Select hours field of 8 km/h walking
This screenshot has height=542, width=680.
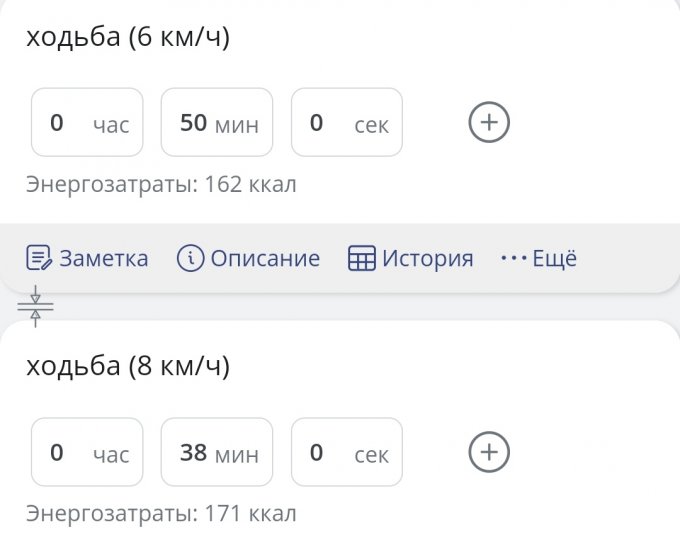[x=87, y=452]
